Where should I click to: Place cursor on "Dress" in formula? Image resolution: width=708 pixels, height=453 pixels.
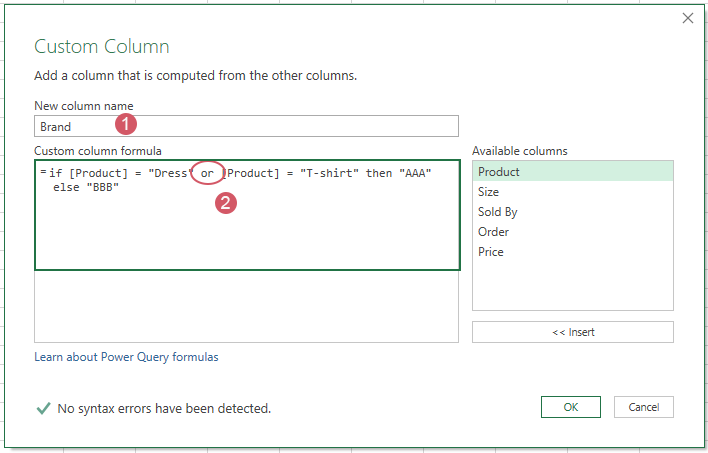[166, 174]
